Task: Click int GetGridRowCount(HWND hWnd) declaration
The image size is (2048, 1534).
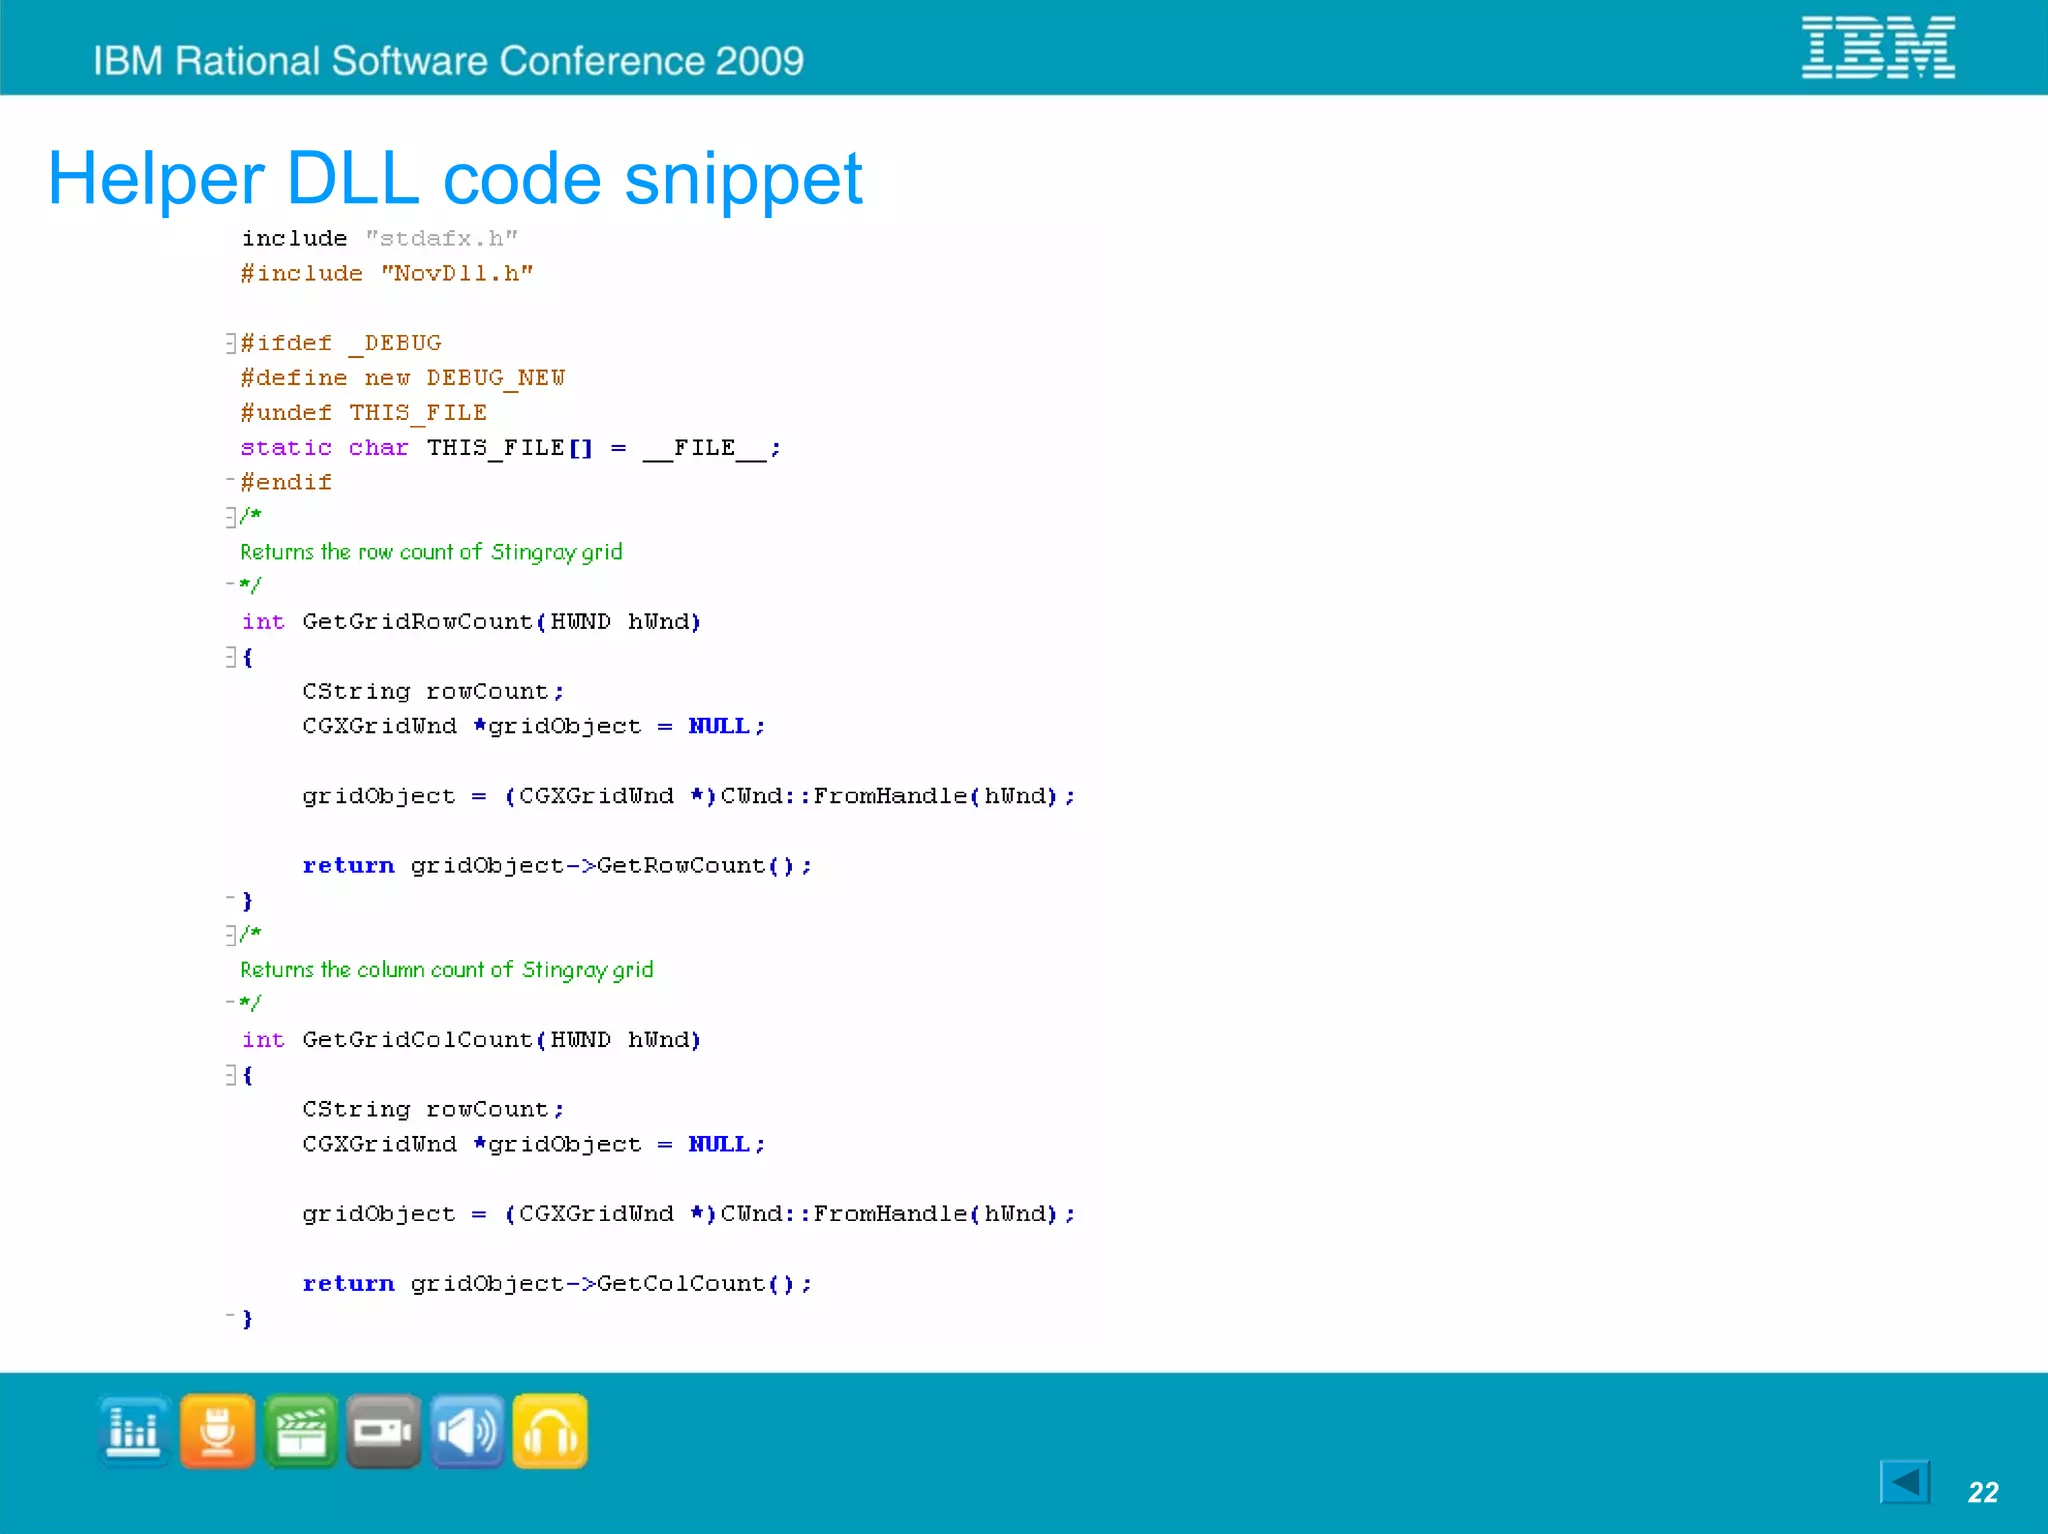Action: (x=471, y=621)
